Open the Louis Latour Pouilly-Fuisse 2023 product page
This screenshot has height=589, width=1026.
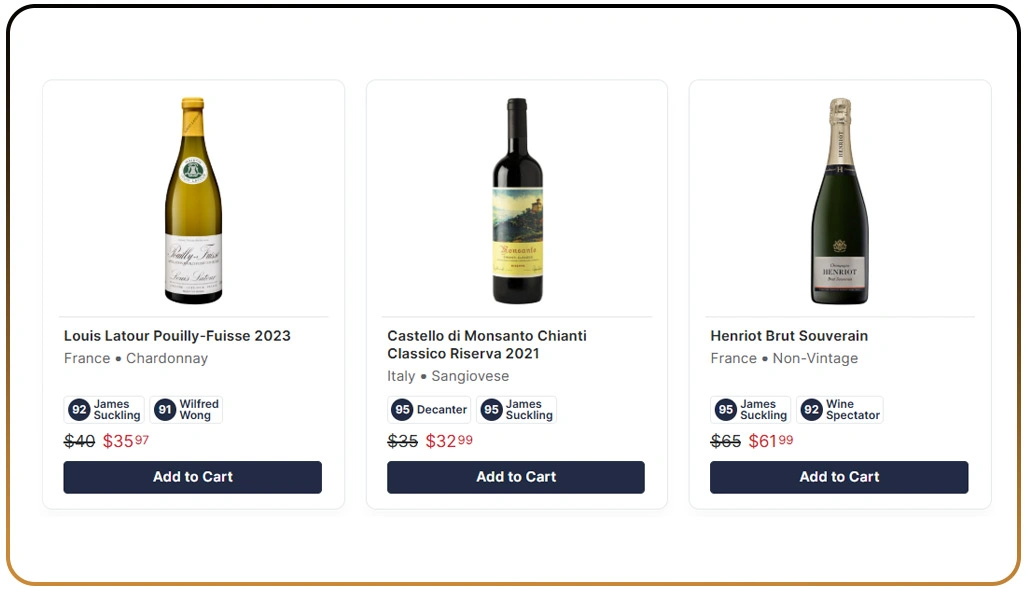(x=176, y=335)
